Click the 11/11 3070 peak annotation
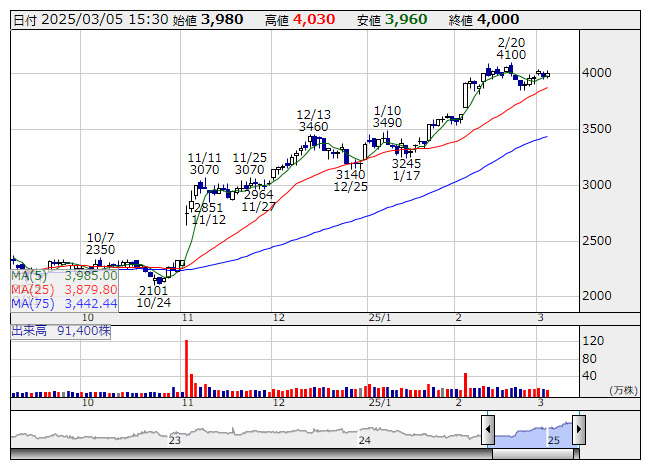The width and height of the screenshot is (653, 470). (204, 164)
